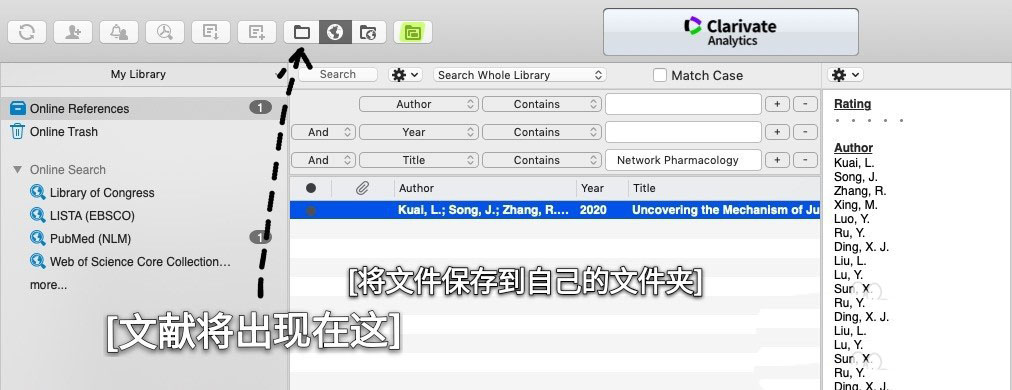Screen dimensions: 1012x390
Task: Collapse the Online Search group
Action: pyautogui.click(x=17, y=170)
